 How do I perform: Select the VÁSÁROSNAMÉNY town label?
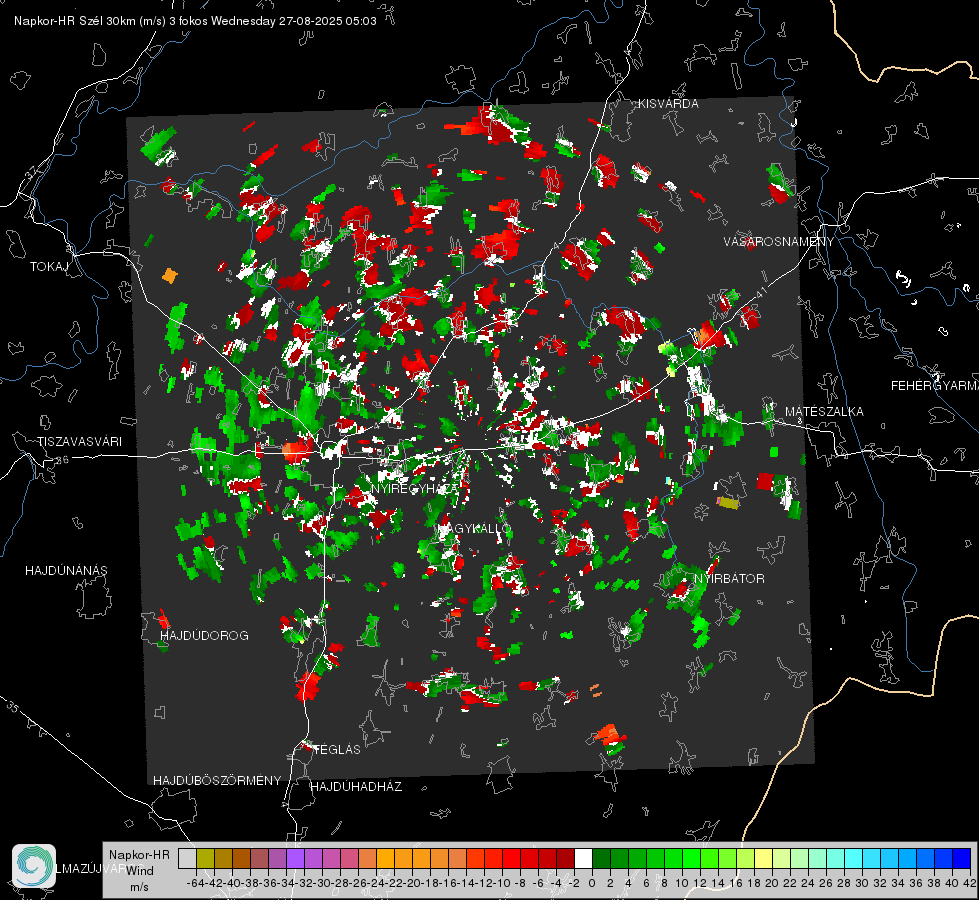[779, 242]
